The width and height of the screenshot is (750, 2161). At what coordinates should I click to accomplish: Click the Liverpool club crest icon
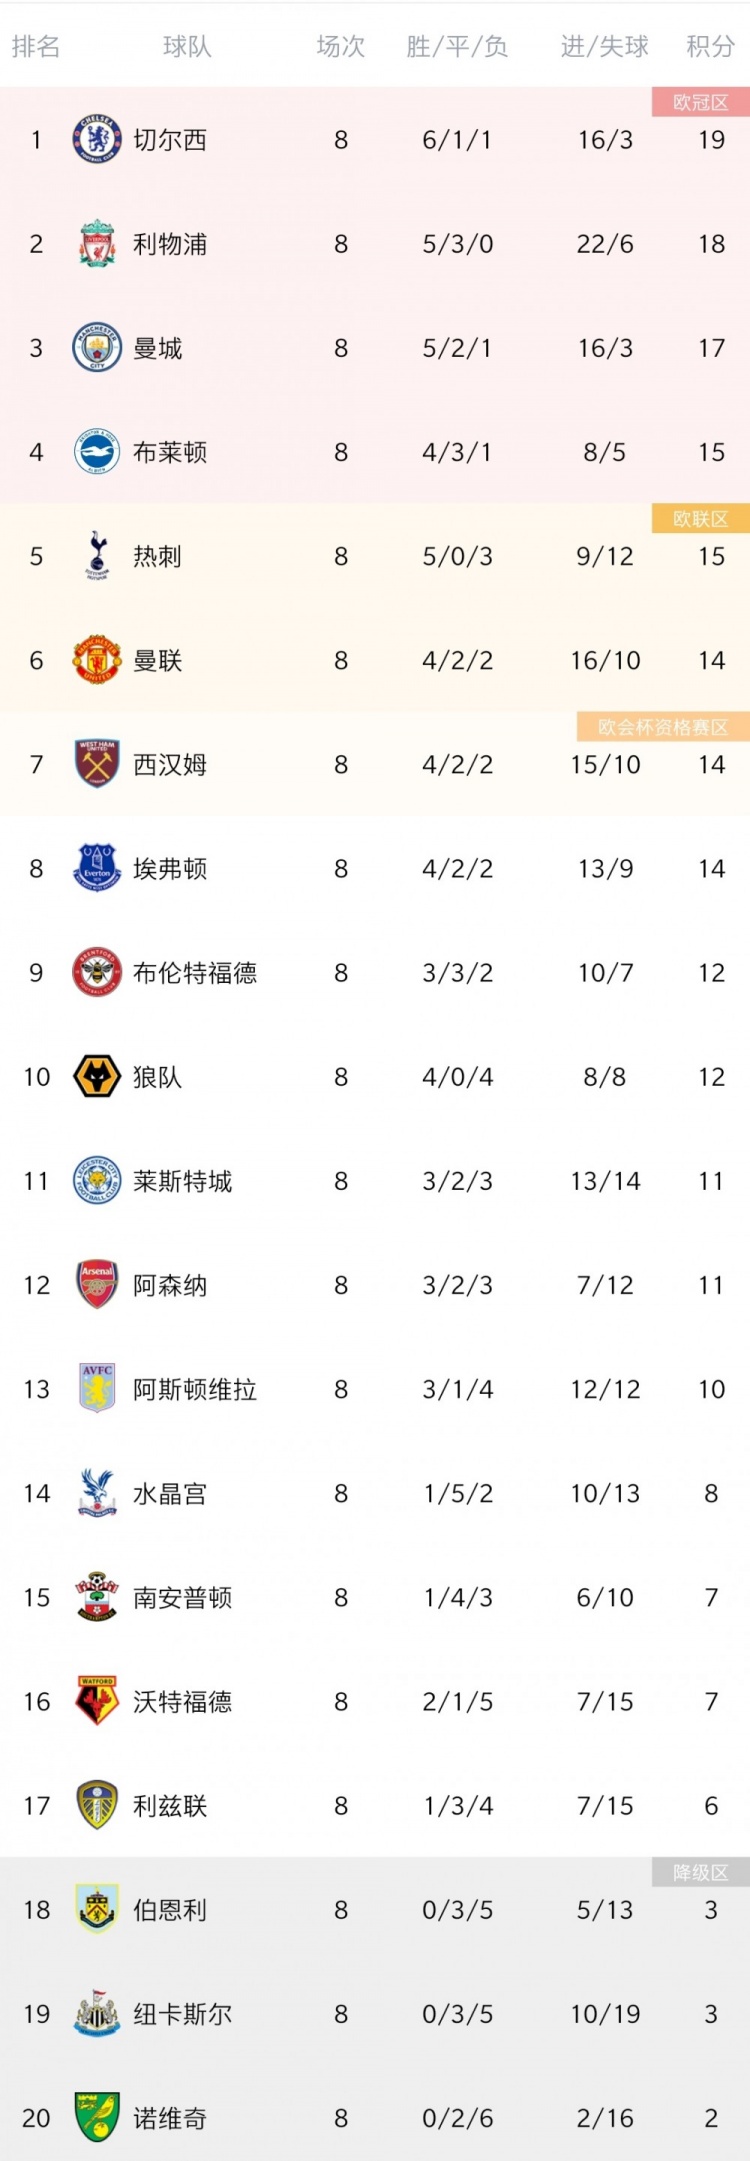[x=97, y=244]
